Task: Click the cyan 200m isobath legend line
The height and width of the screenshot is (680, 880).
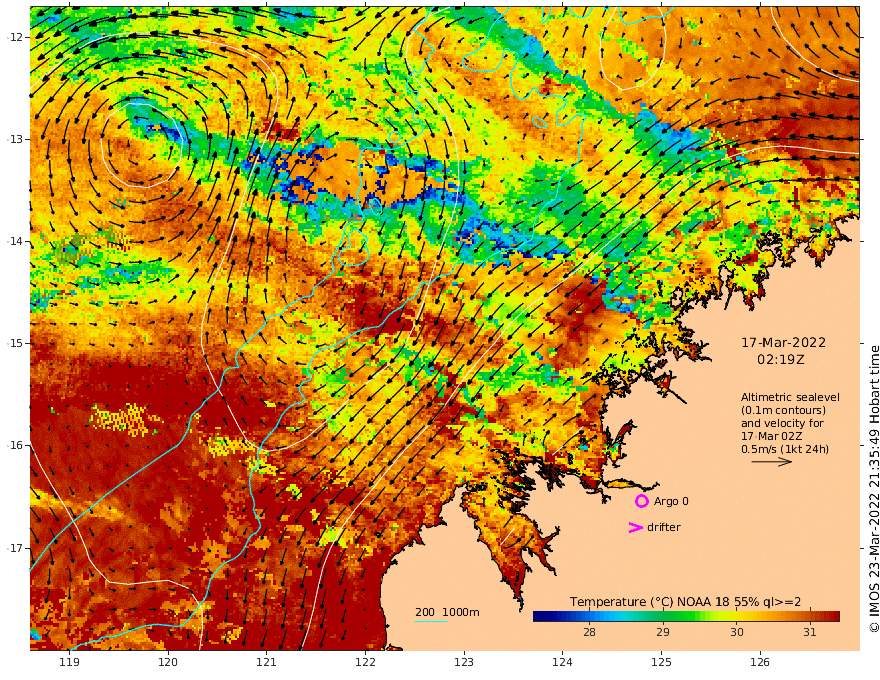Action: click(431, 622)
